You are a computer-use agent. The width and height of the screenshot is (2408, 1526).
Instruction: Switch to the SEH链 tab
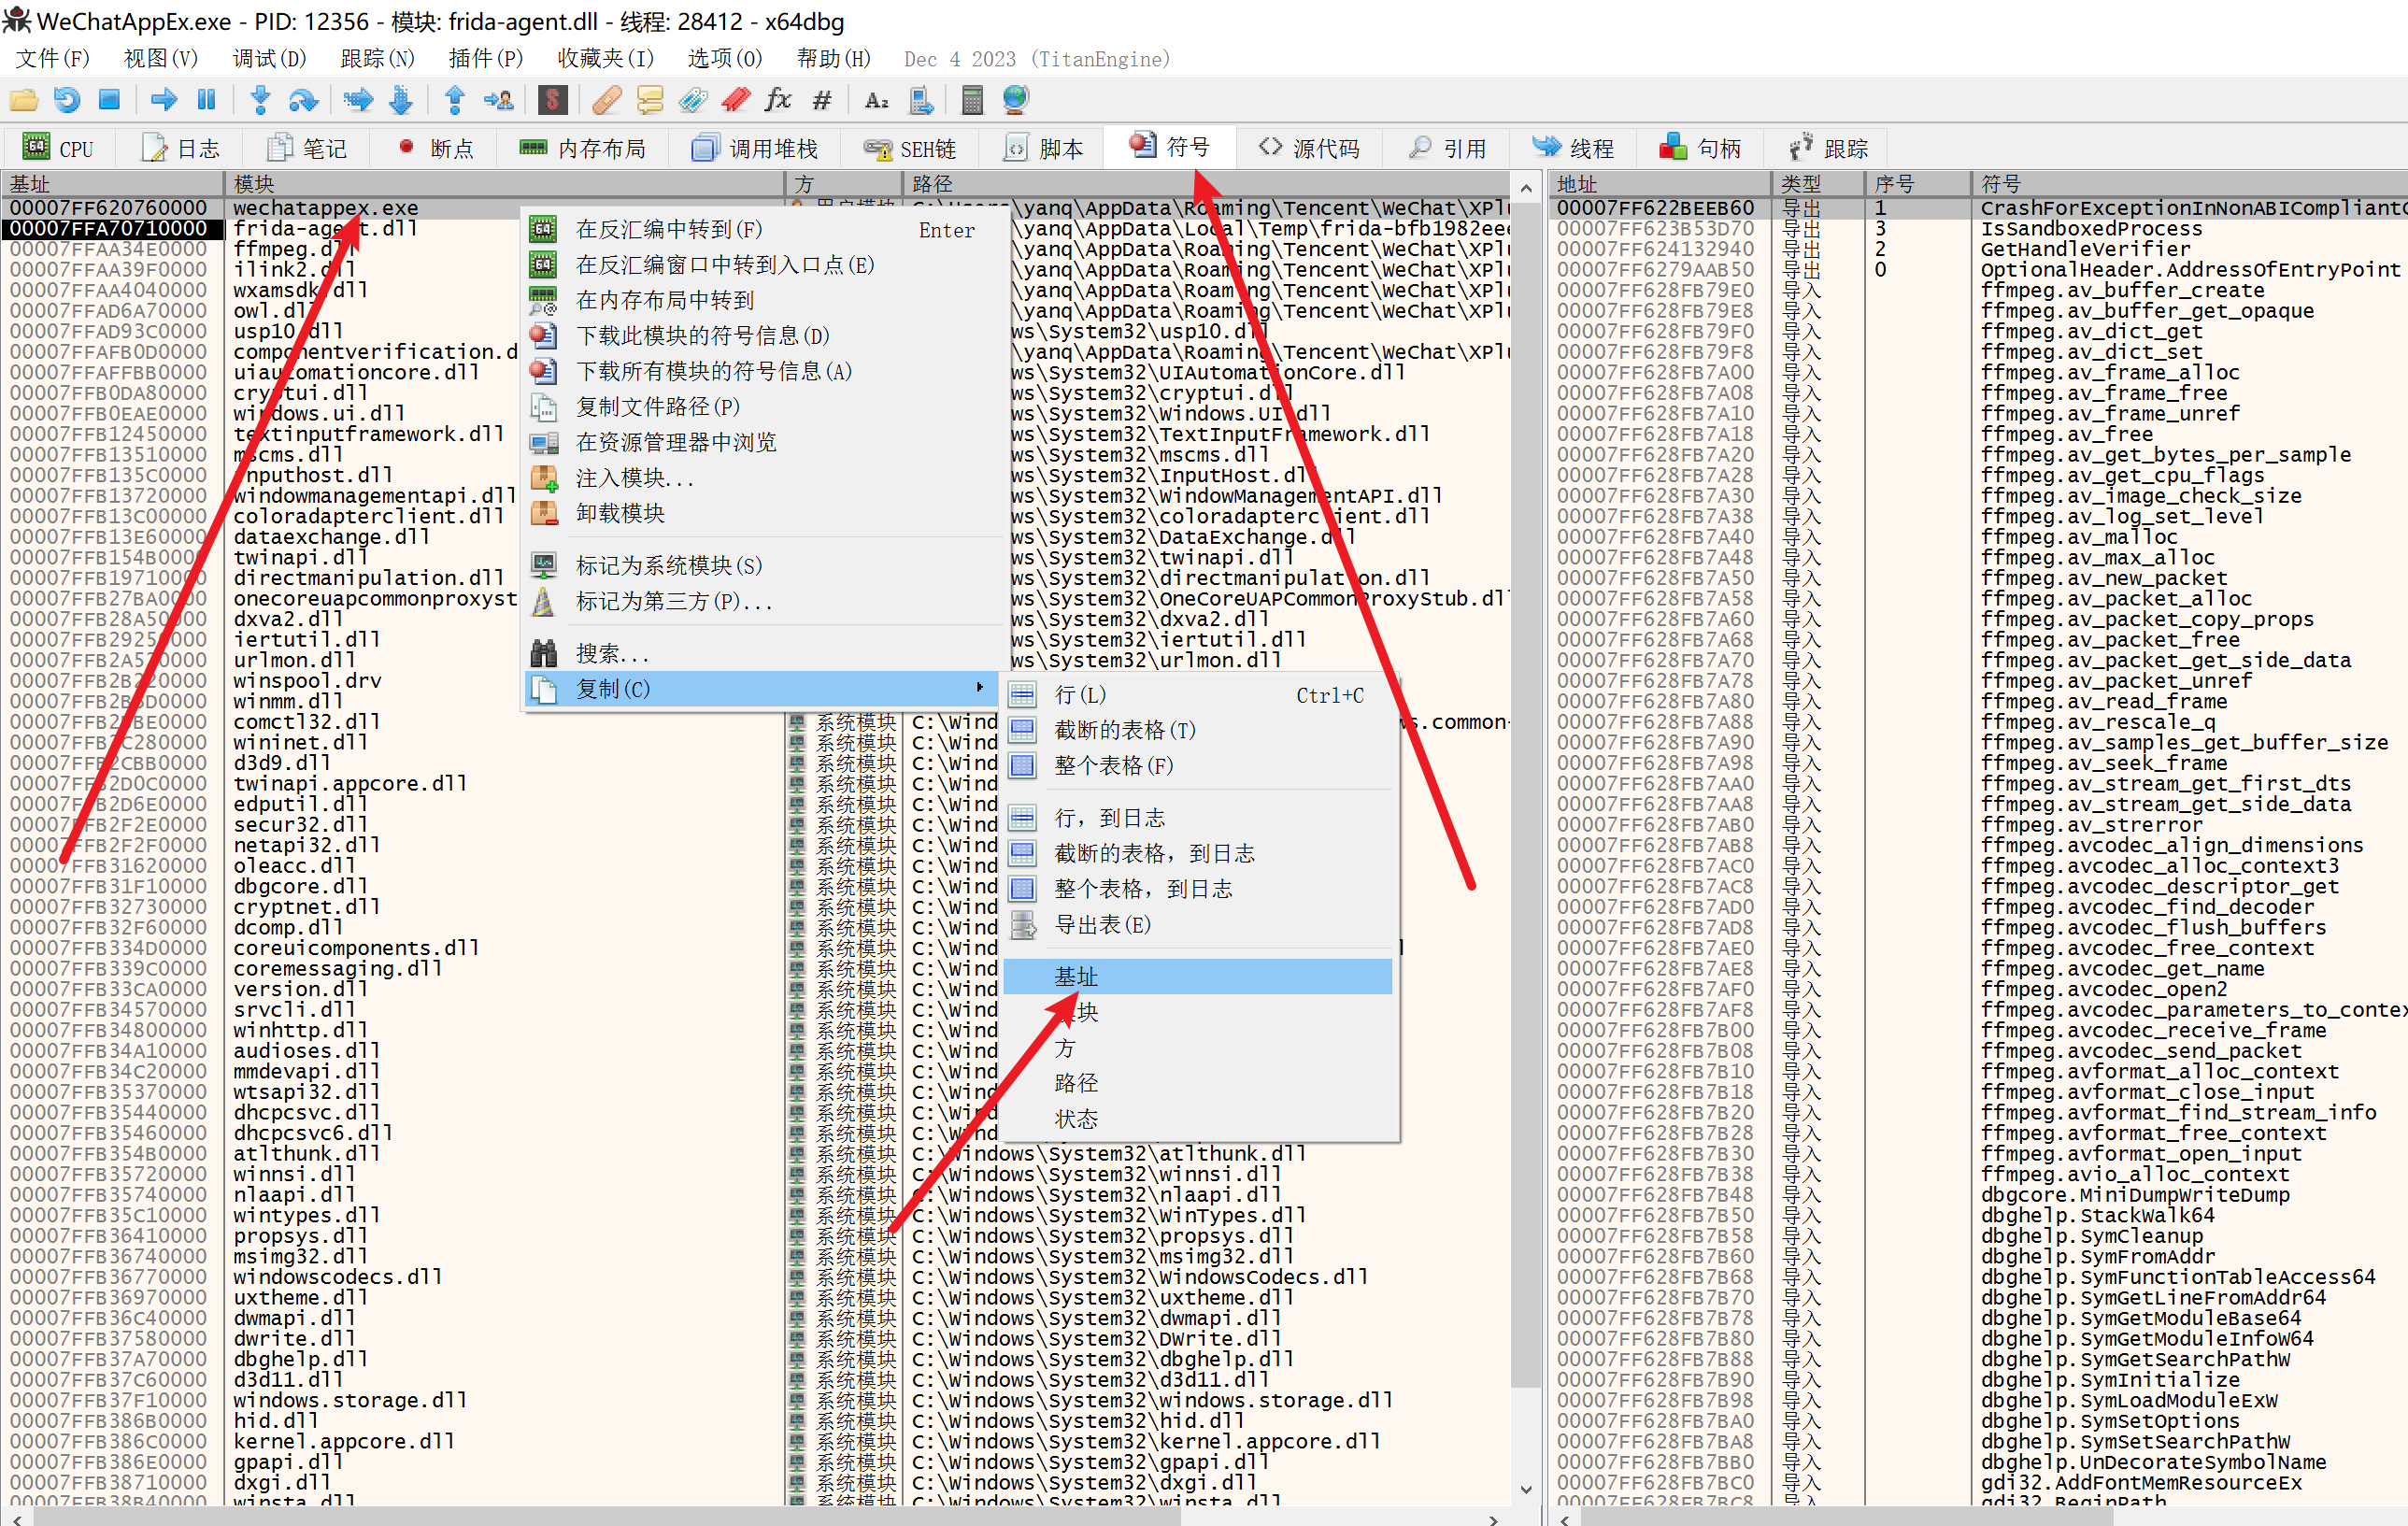910,149
